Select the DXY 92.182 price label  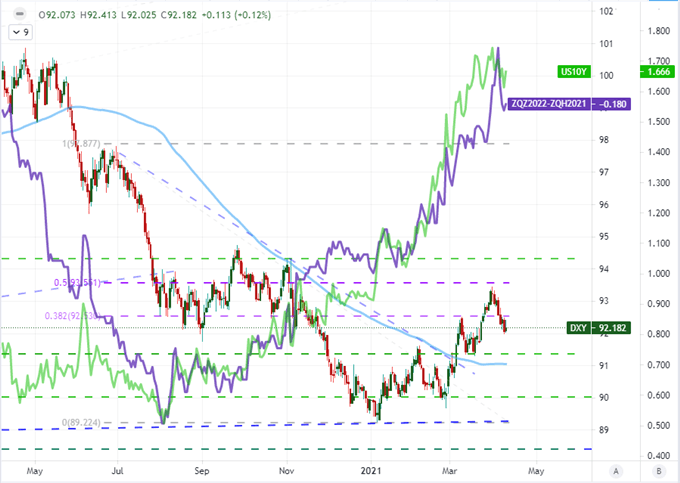click(x=598, y=328)
